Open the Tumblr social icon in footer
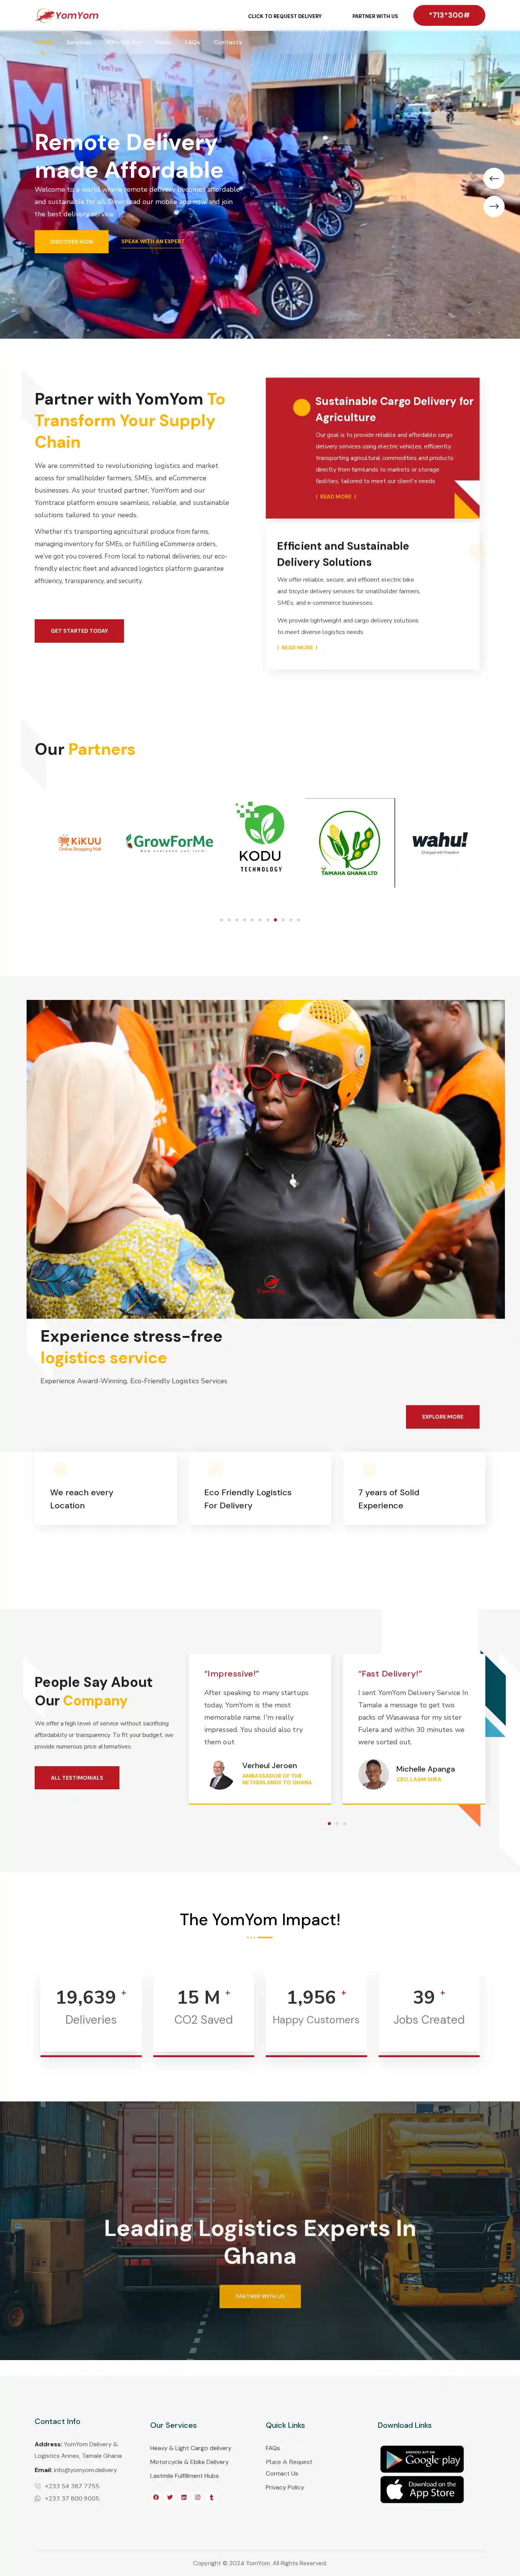Screen dimensions: 520x2576 point(211,2497)
